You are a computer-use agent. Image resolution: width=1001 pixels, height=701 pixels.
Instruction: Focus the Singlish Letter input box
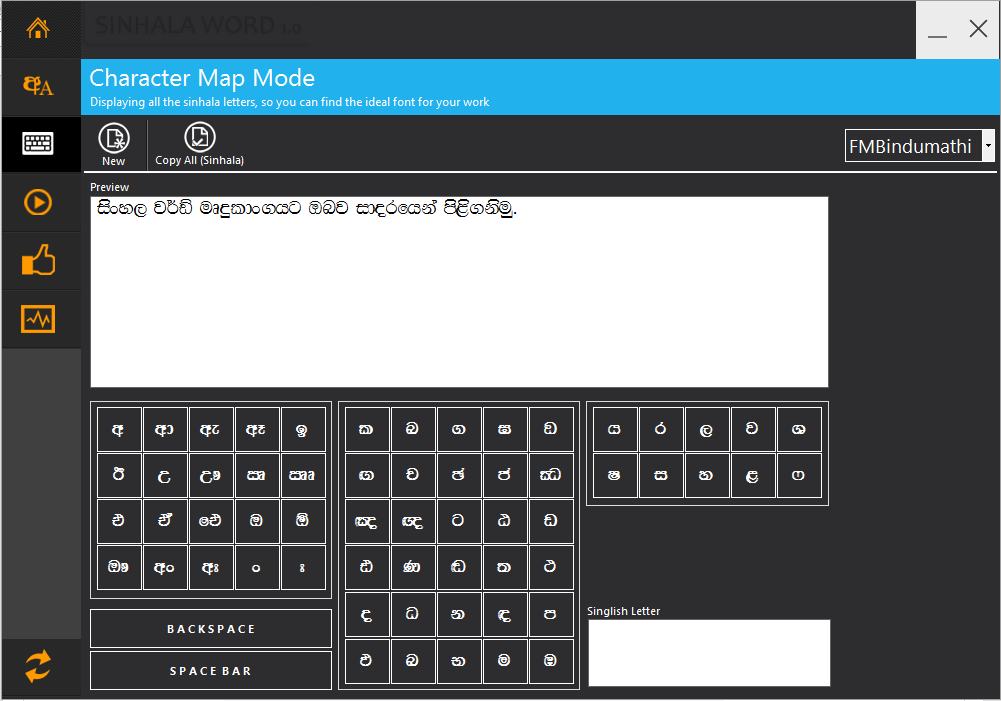[709, 652]
